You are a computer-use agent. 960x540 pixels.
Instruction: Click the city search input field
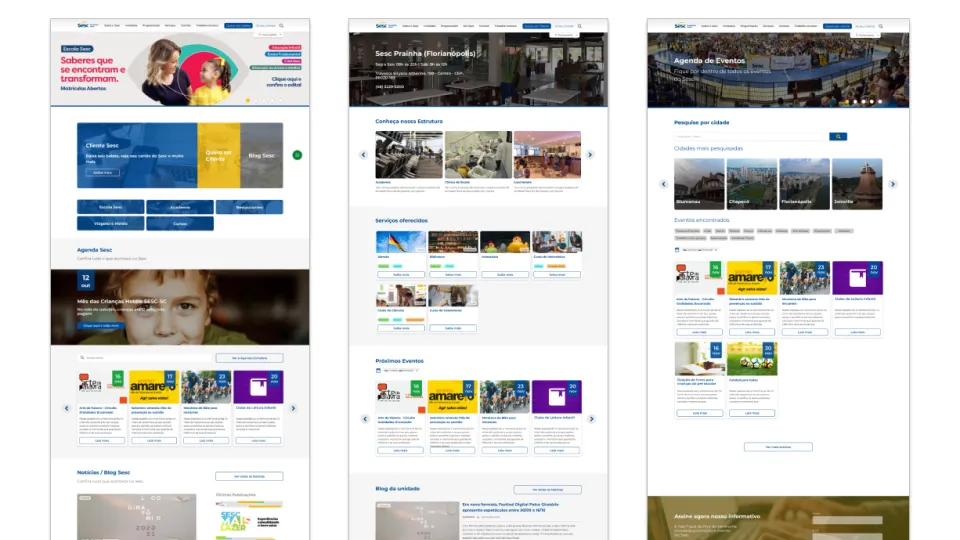point(750,136)
